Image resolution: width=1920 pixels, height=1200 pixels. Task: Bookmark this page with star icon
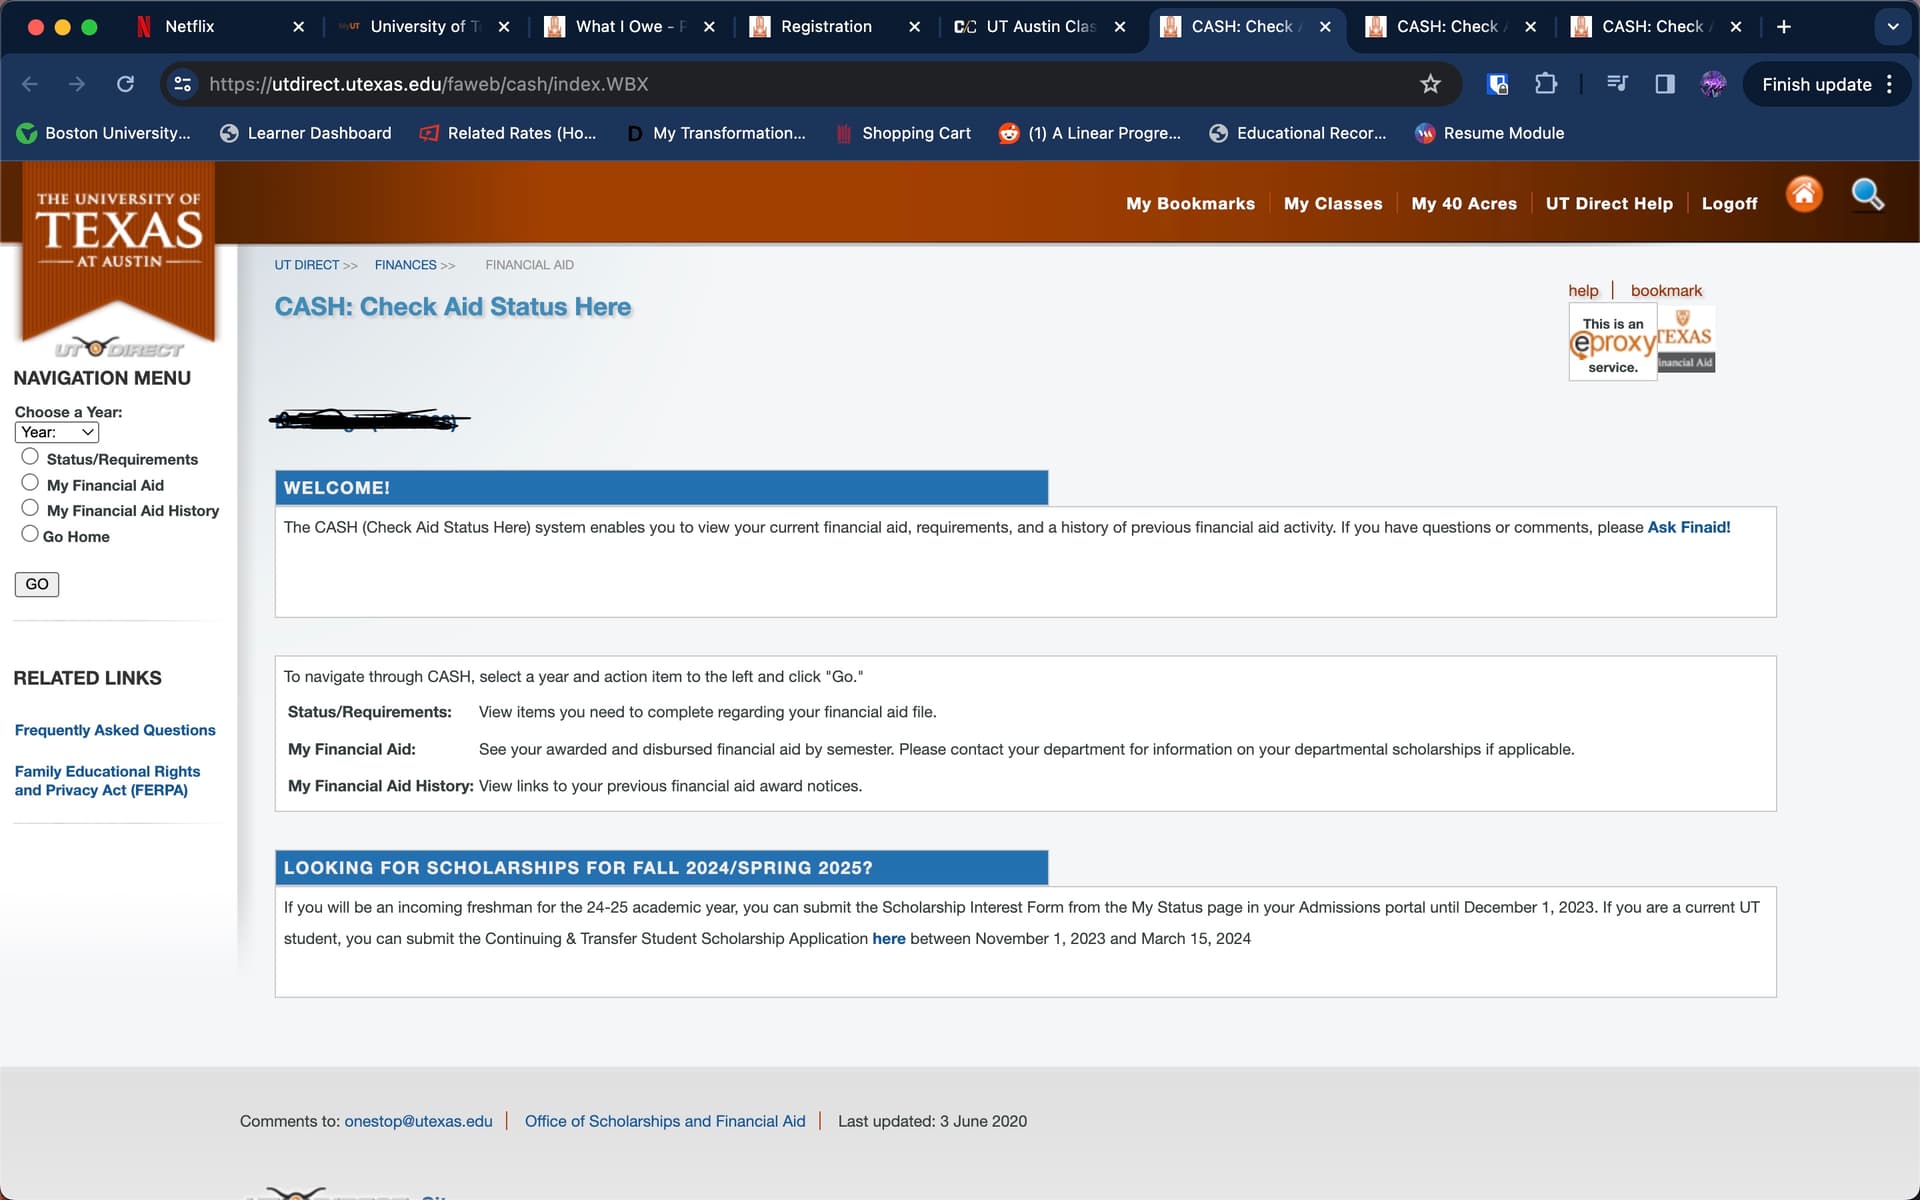[1430, 84]
